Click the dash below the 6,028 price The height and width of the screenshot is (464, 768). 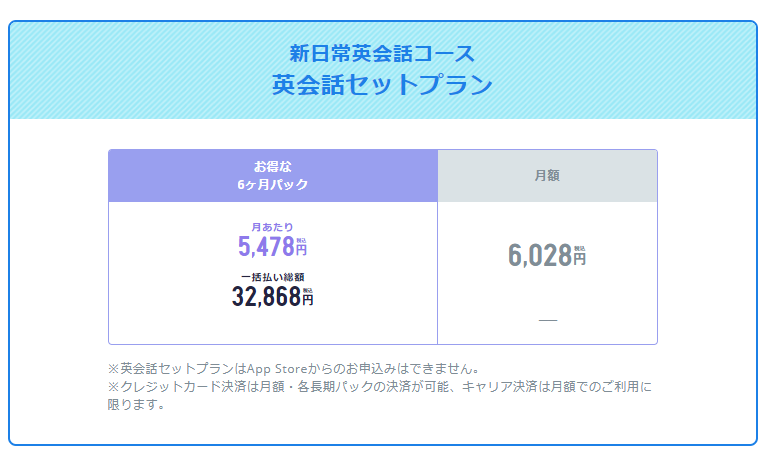click(547, 320)
